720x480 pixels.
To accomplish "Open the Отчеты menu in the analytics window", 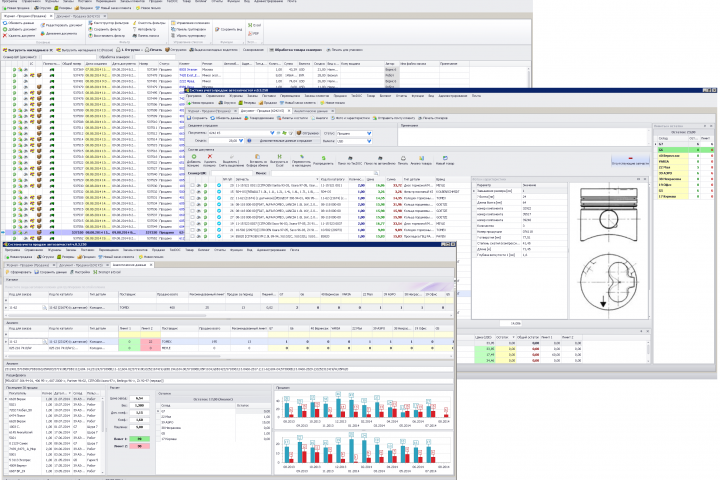I will pos(220,250).
